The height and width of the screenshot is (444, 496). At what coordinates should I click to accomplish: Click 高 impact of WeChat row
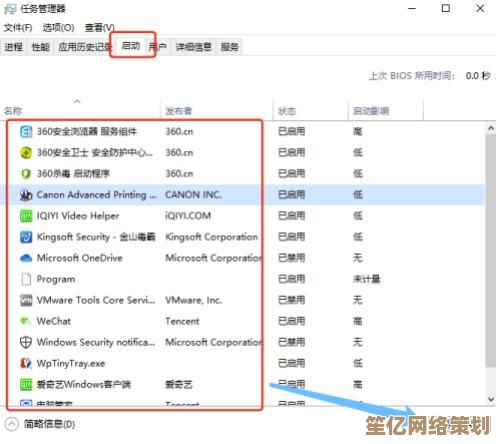pos(358,321)
